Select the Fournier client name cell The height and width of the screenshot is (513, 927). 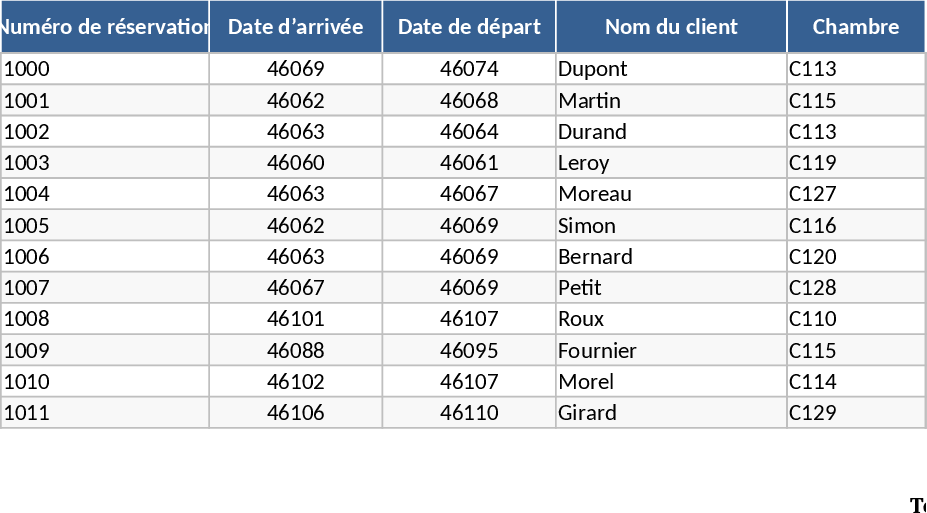pos(671,350)
